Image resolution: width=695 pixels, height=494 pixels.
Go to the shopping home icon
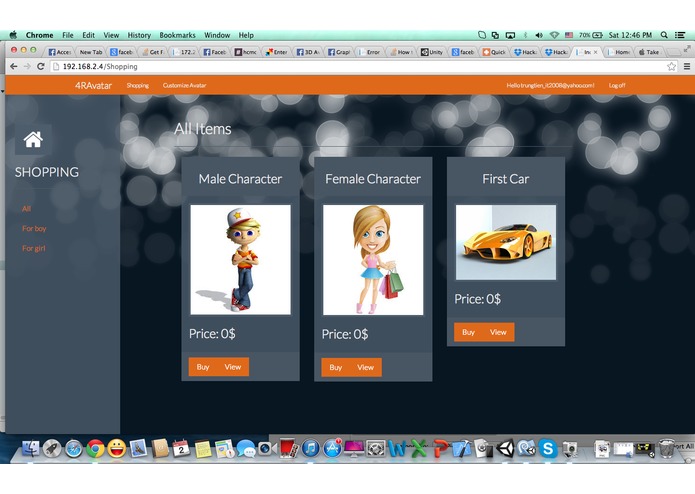33,140
